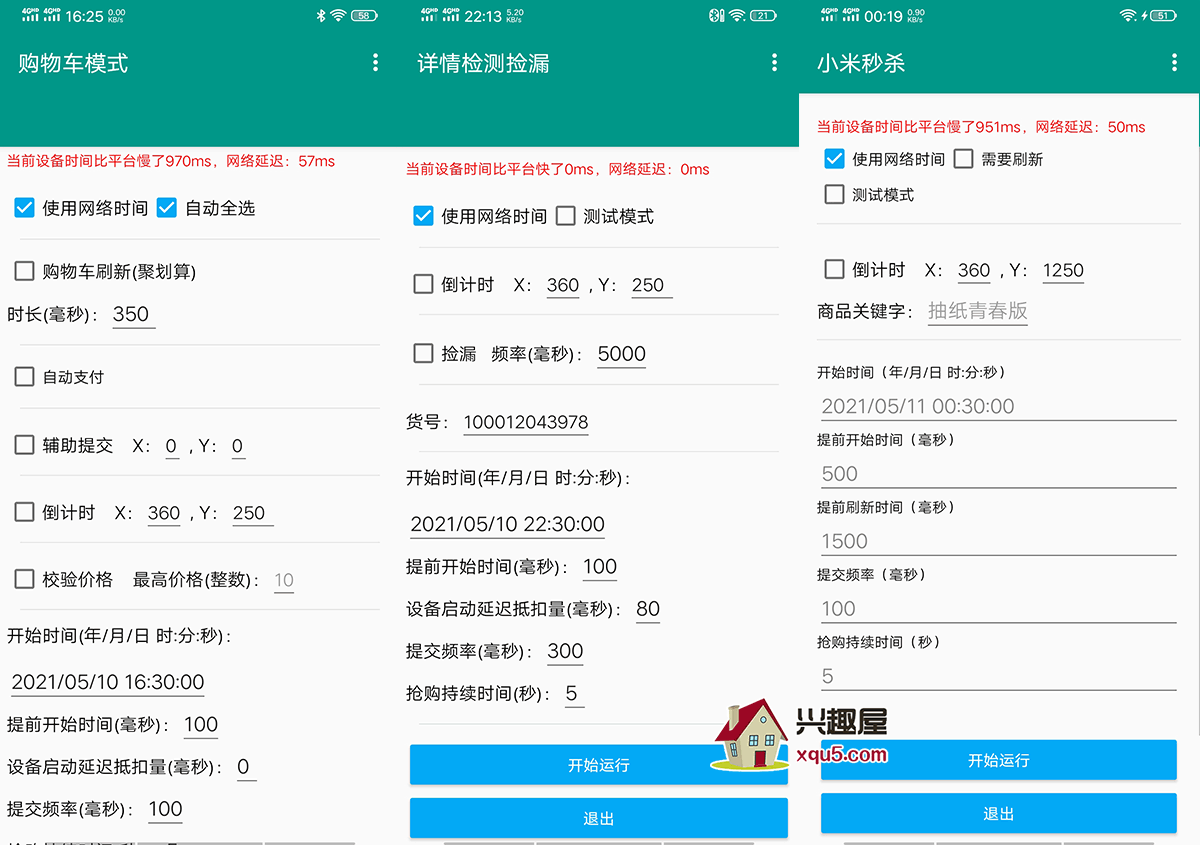Viewport: 1200px width, 845px height.
Task: Toggle 校验价格 checkbox
Action: [x=24, y=579]
